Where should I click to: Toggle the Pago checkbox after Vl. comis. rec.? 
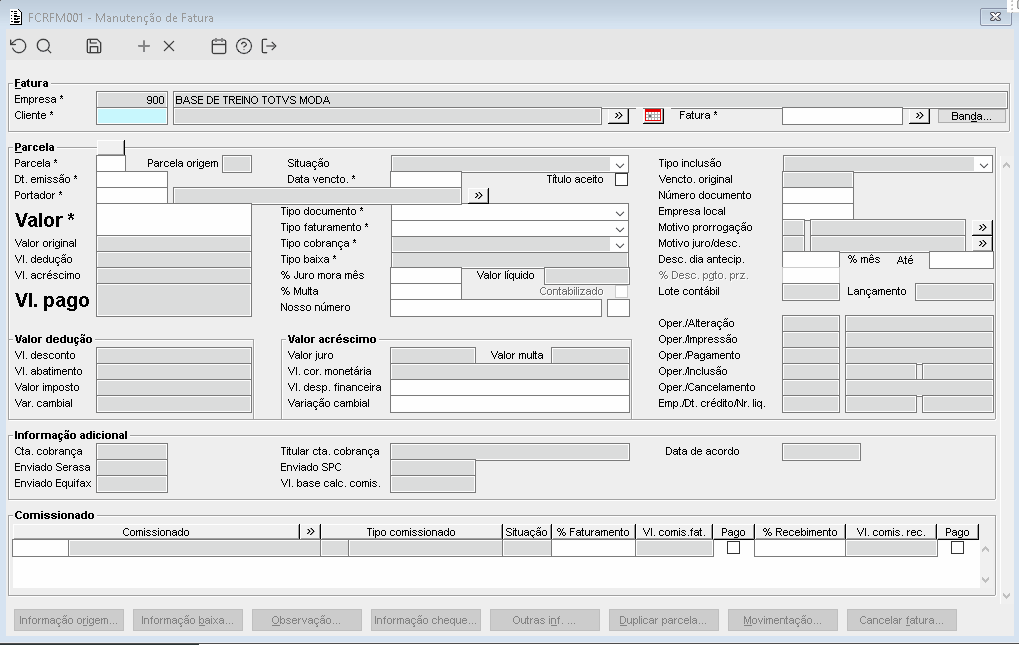(957, 548)
